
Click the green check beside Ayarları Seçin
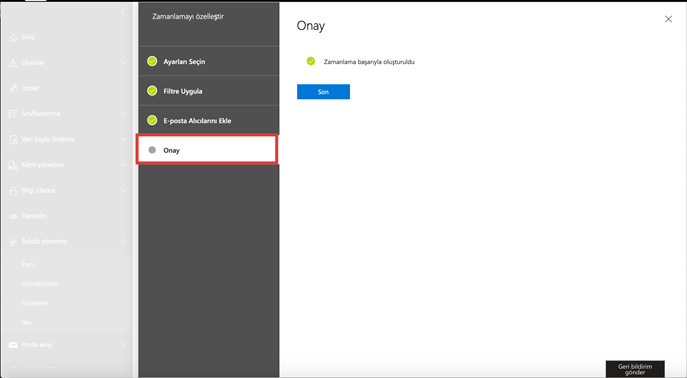point(152,61)
